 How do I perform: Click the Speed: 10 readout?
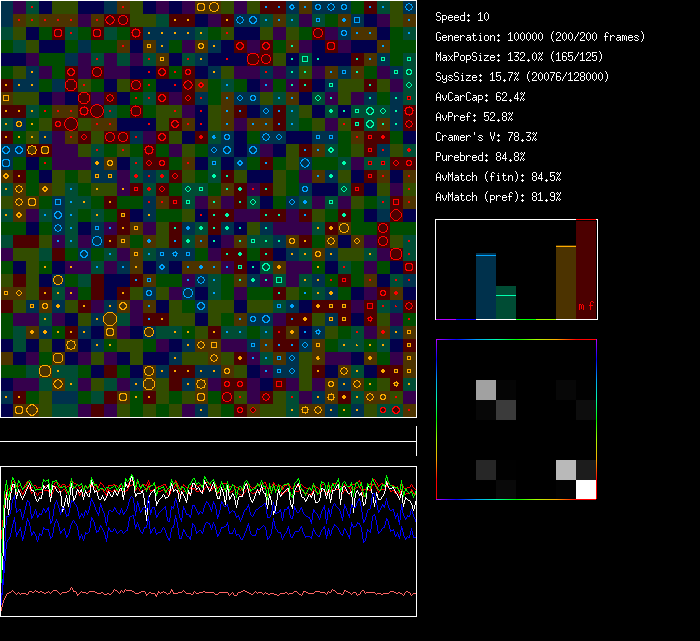[463, 17]
